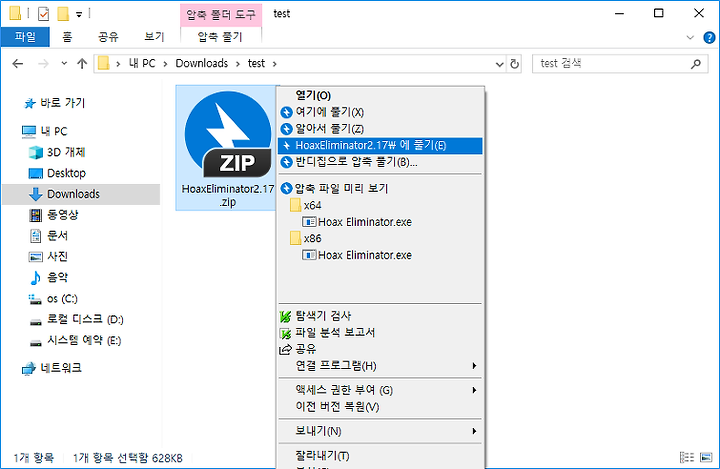Click the test 검색 search box
The width and height of the screenshot is (720, 469).
pos(620,63)
